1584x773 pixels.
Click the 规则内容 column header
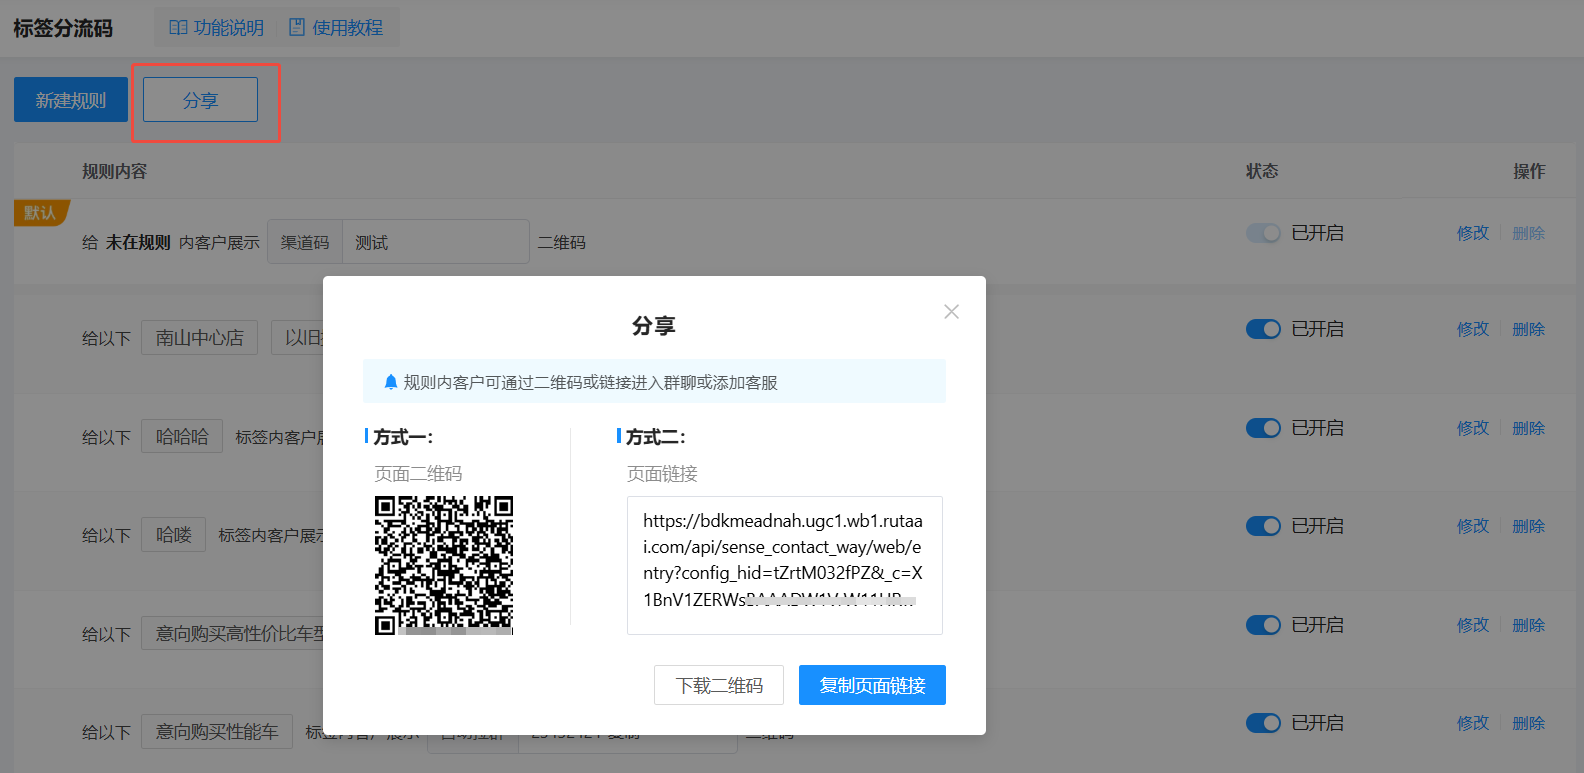[115, 171]
